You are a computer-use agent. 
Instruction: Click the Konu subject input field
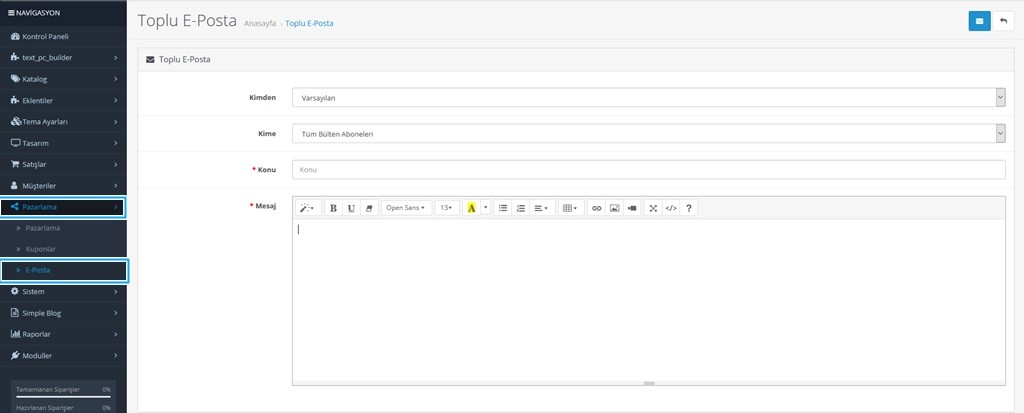pyautogui.click(x=648, y=170)
